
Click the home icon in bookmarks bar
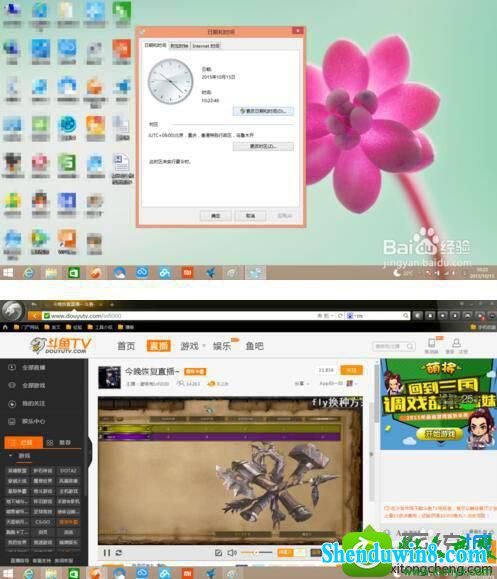(5, 327)
